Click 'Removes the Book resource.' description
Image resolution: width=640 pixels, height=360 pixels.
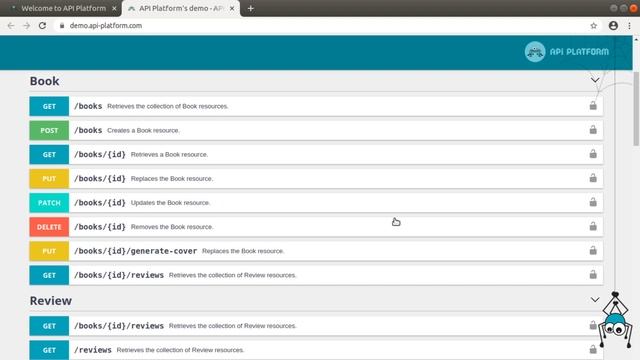(x=172, y=227)
